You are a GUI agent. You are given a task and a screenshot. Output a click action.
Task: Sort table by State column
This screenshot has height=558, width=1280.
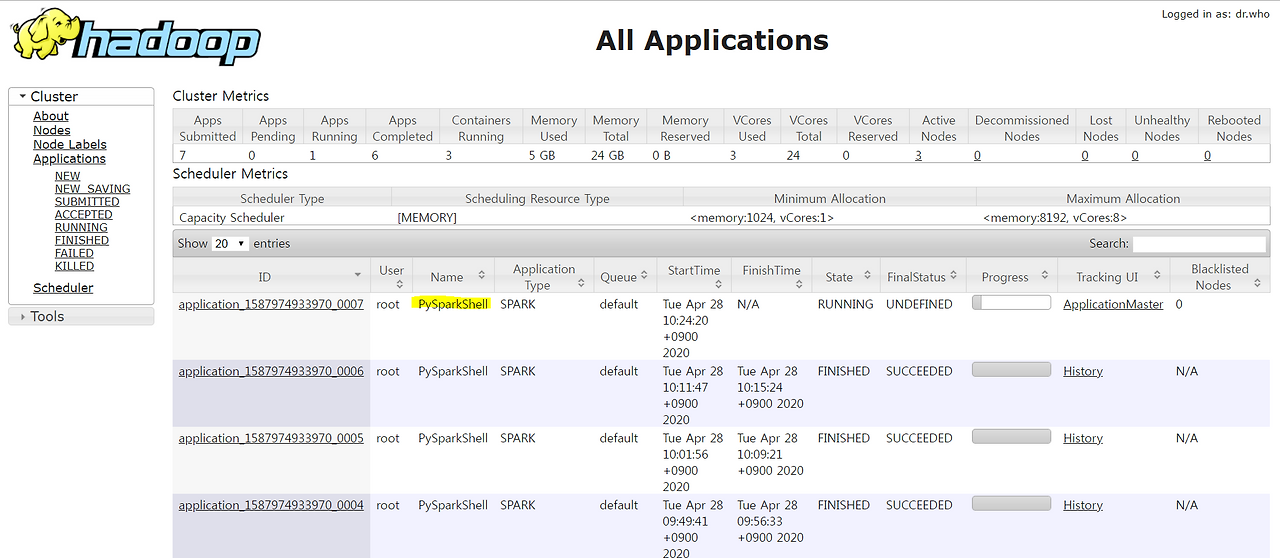(846, 277)
